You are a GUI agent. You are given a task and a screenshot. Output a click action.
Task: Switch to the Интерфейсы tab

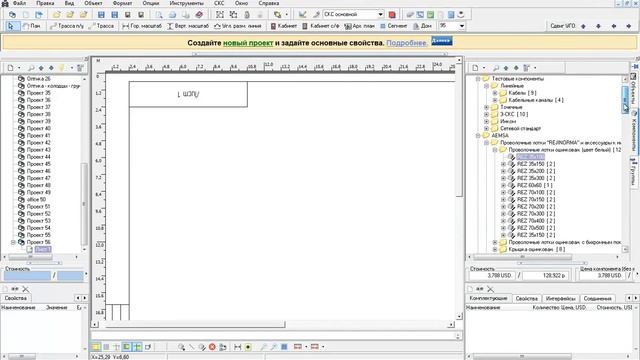(560, 298)
